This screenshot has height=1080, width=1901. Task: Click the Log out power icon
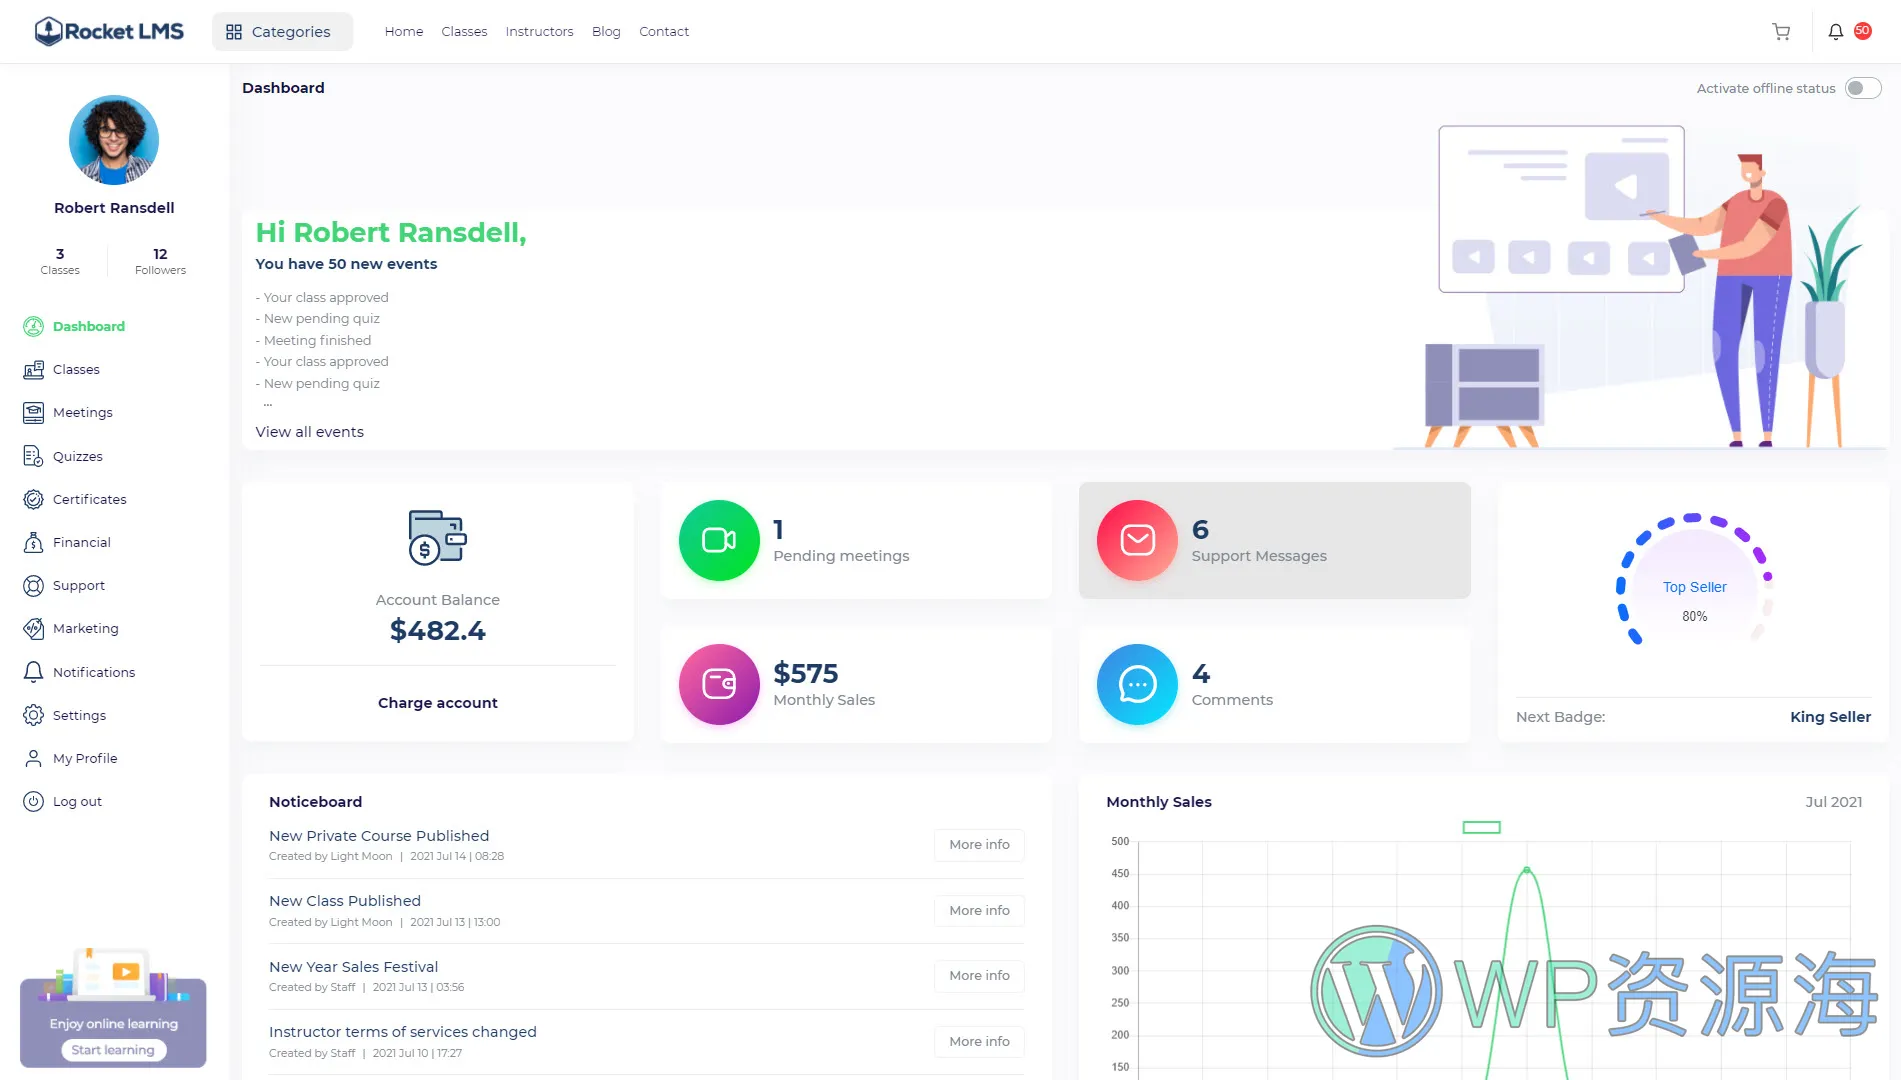pos(33,801)
